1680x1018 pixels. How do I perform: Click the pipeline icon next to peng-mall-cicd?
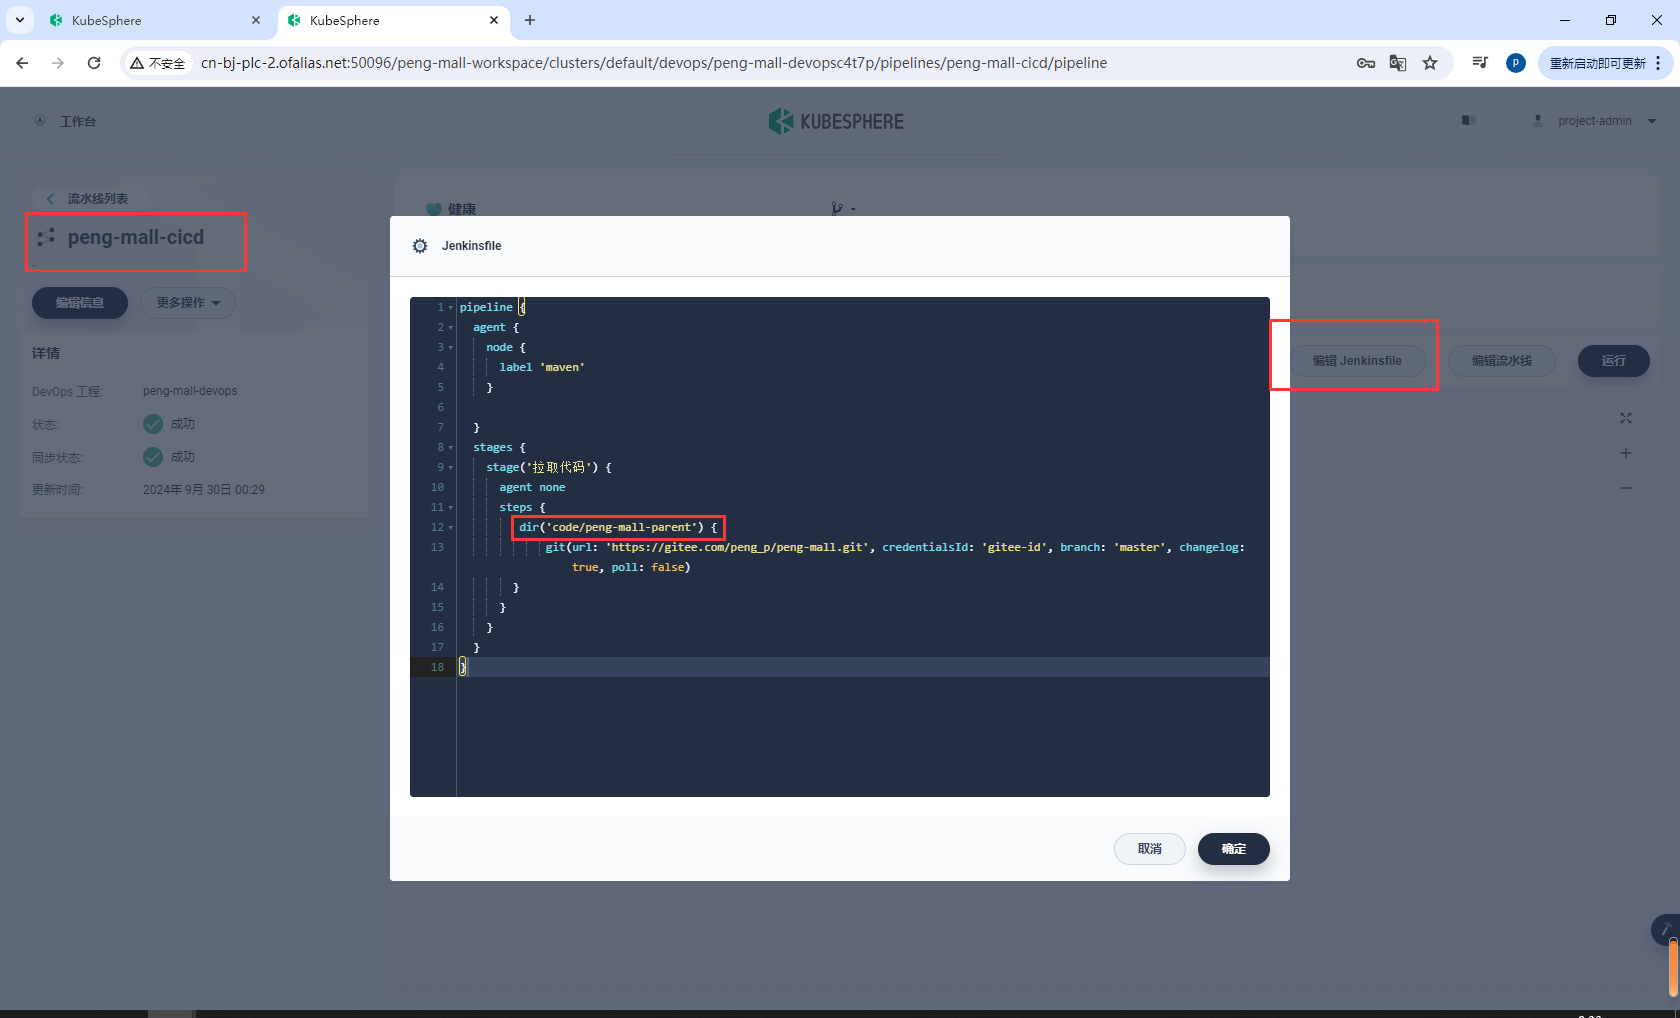pos(45,238)
